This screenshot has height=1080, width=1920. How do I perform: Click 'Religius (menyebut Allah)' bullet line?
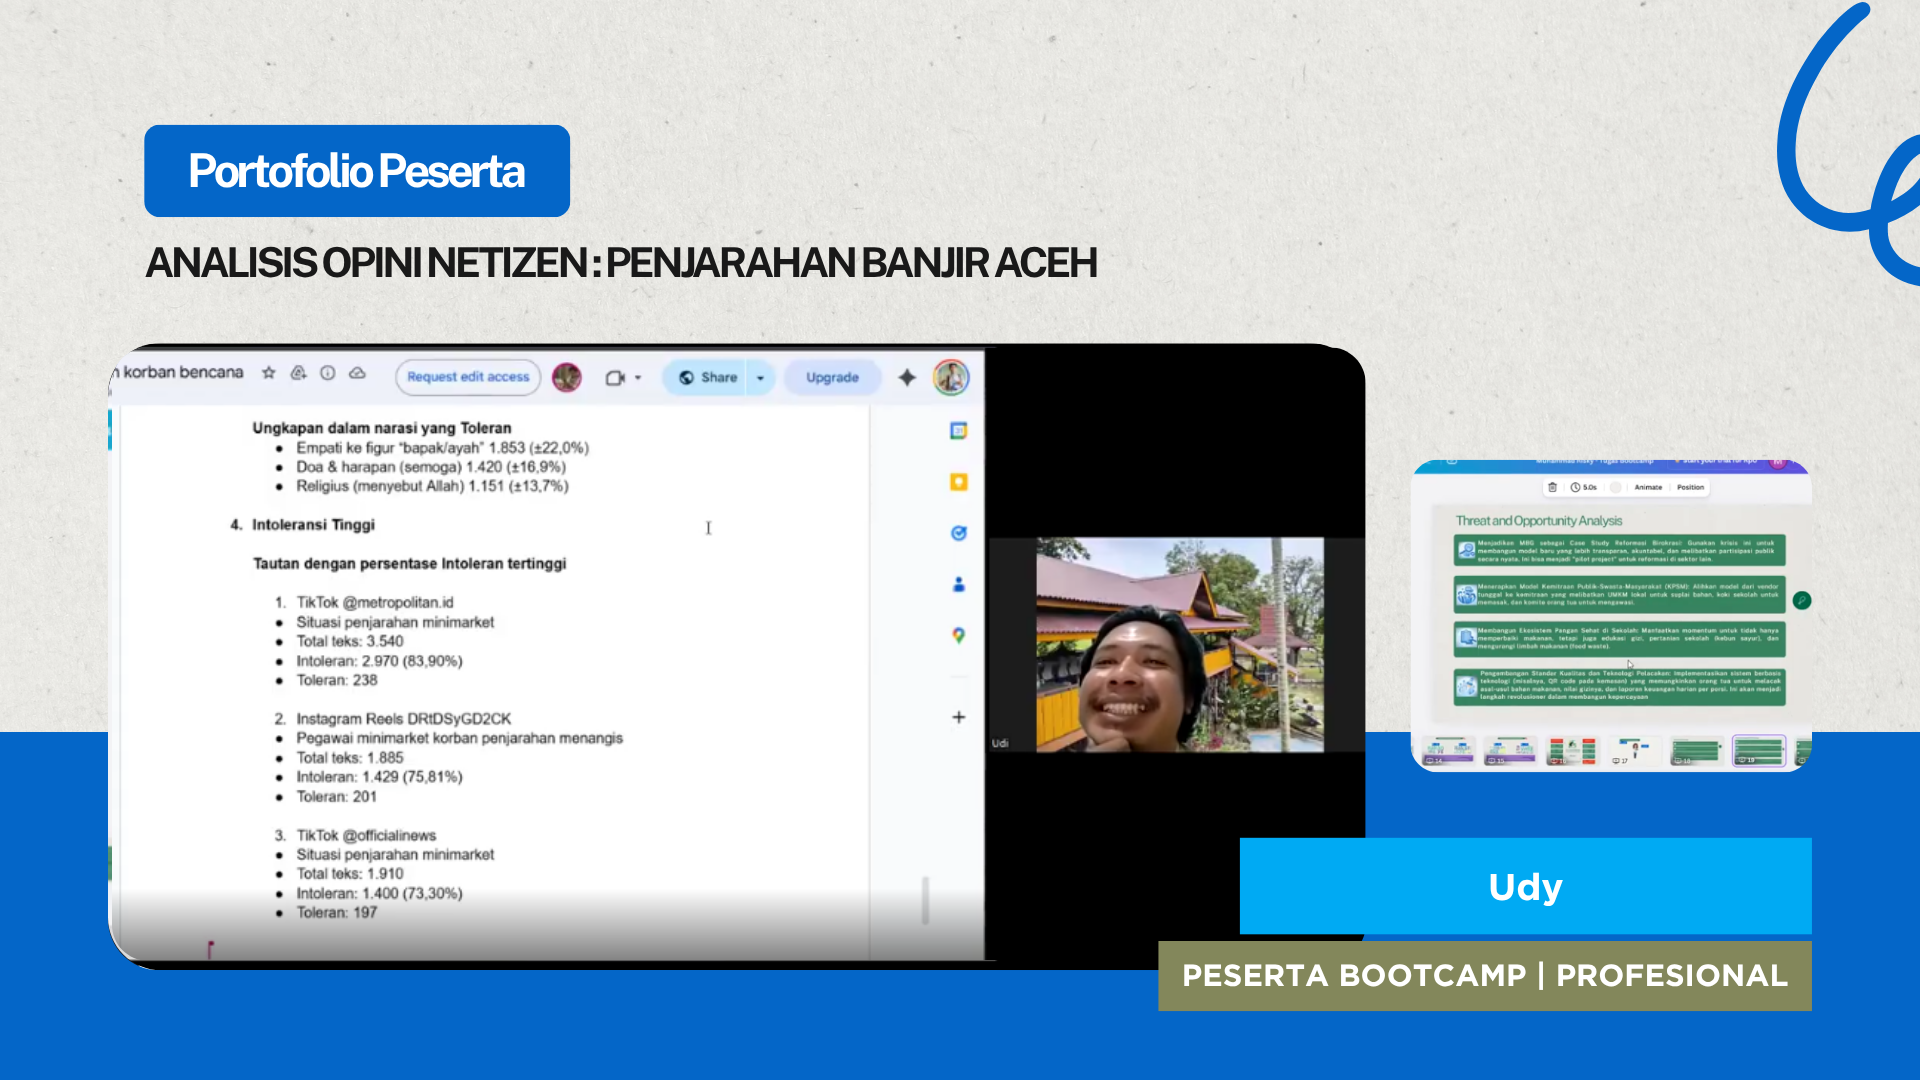pos(432,486)
